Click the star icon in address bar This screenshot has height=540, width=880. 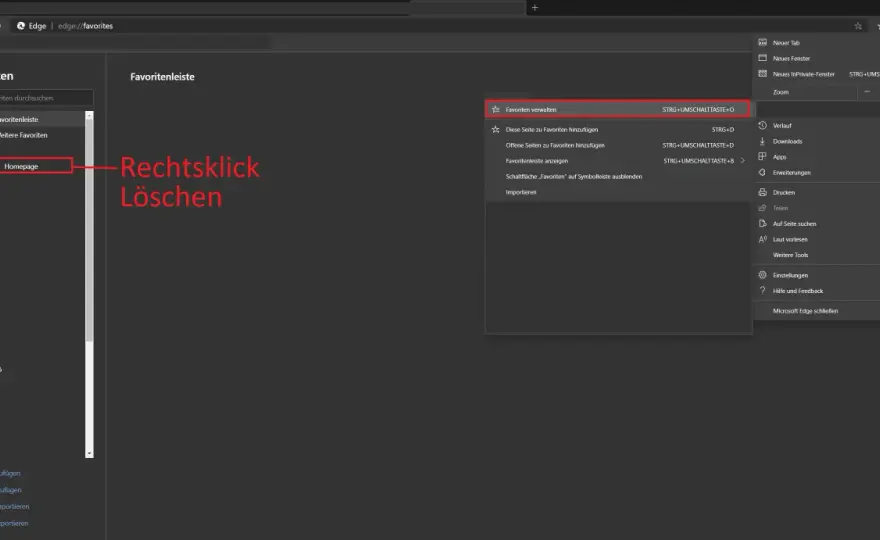(x=858, y=26)
